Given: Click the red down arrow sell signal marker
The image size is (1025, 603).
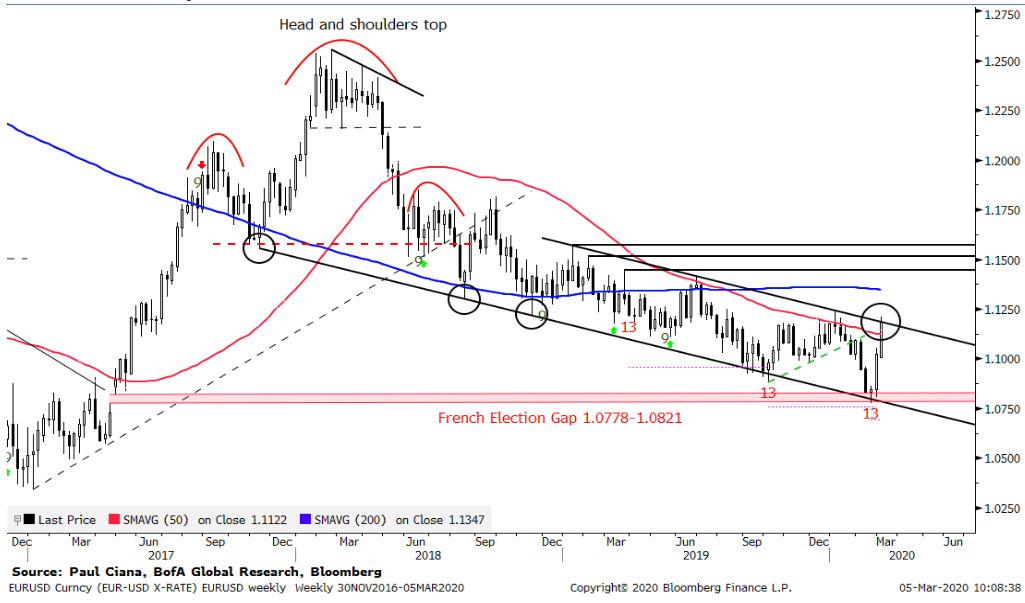Looking at the screenshot, I should (x=202, y=166).
